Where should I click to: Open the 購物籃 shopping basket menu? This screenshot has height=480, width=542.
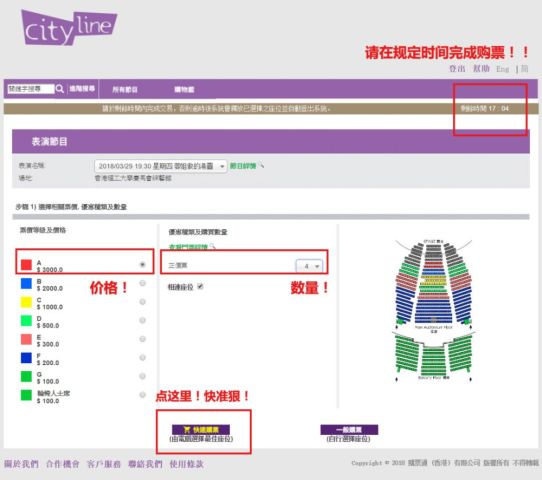[x=184, y=90]
